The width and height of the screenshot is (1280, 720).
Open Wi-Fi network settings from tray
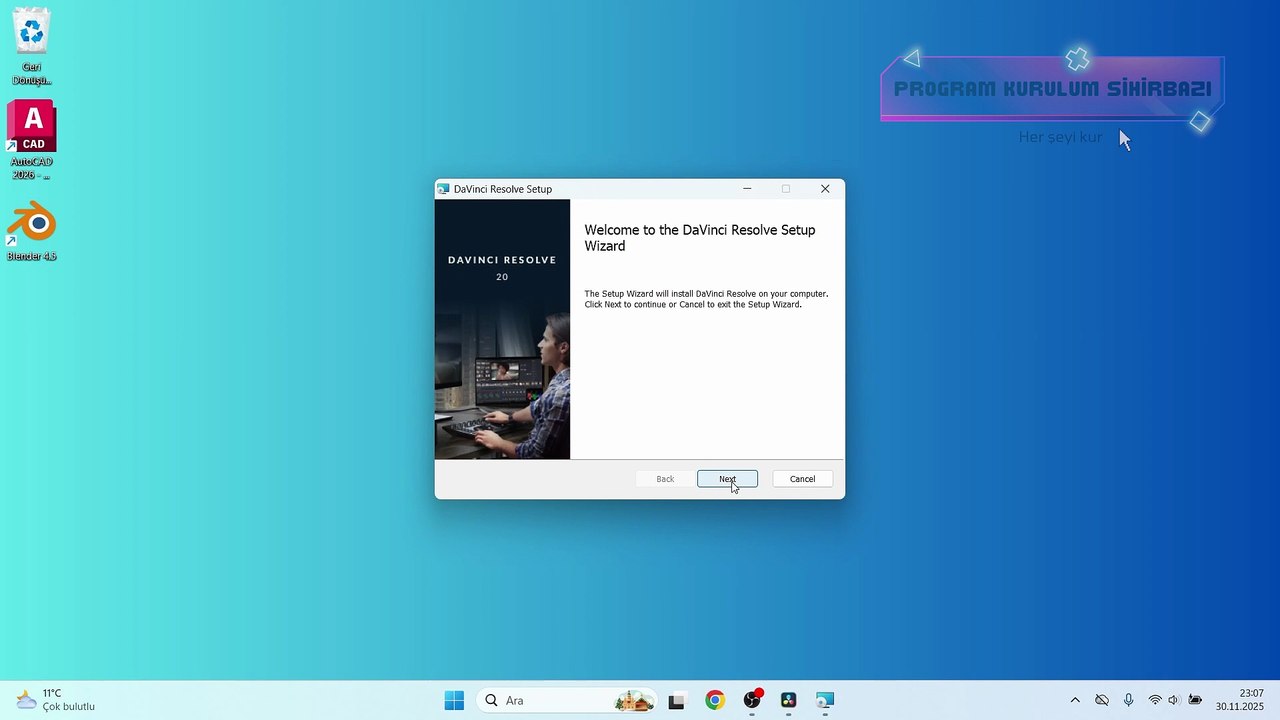click(x=1155, y=701)
